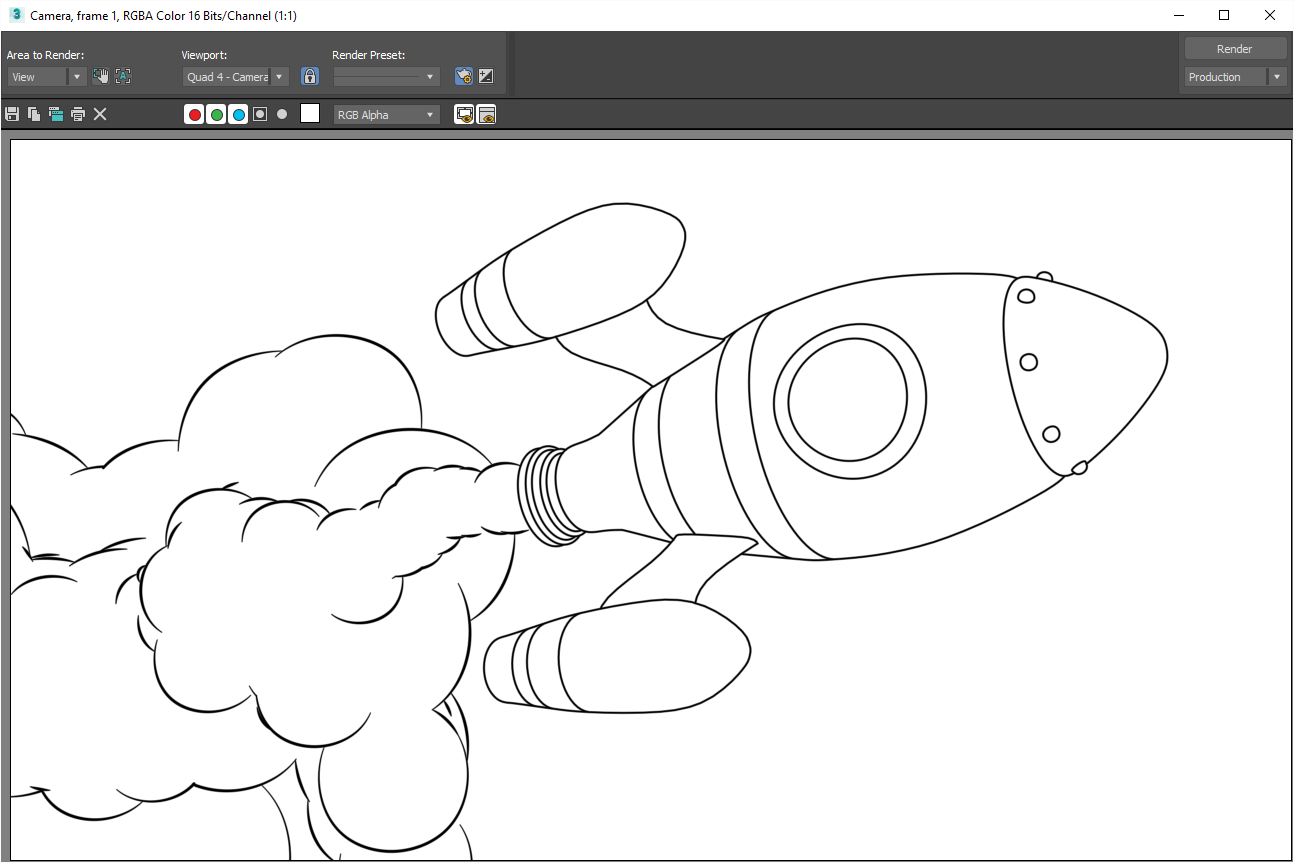1294x863 pixels.
Task: Click the Copy Image icon
Action: pyautogui.click(x=34, y=115)
